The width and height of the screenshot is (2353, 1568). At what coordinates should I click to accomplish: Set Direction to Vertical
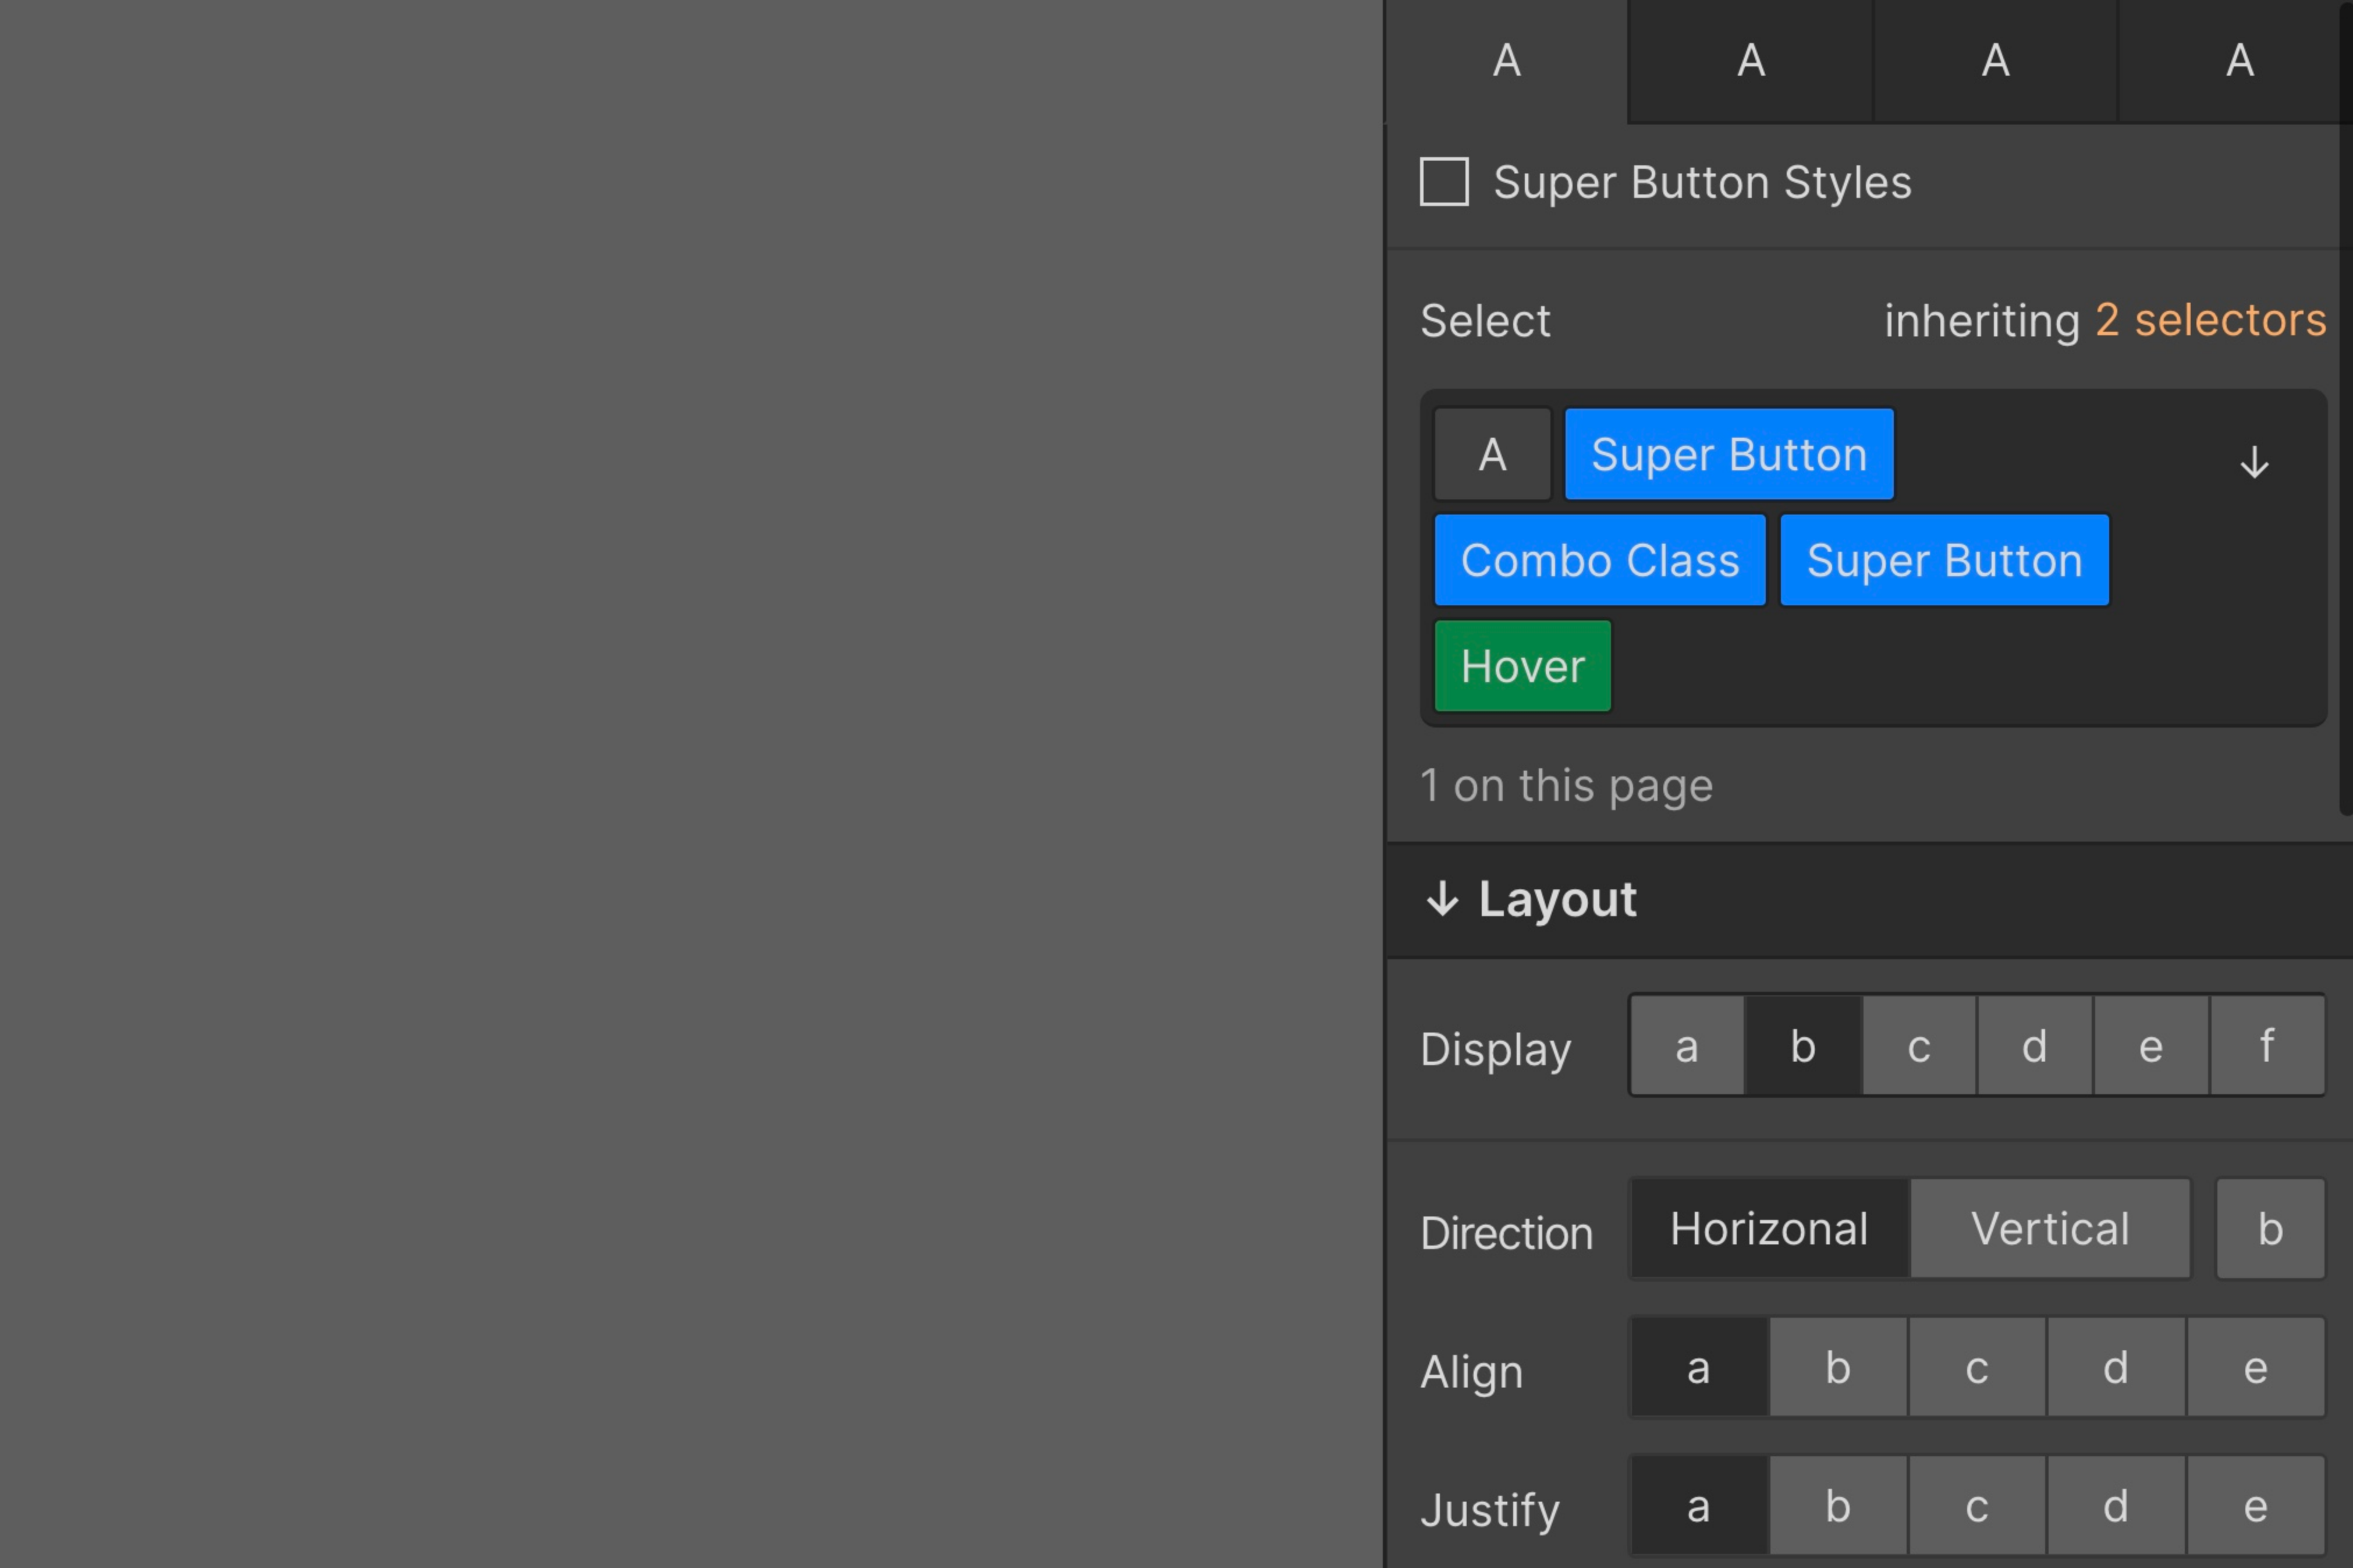[x=2050, y=1227]
